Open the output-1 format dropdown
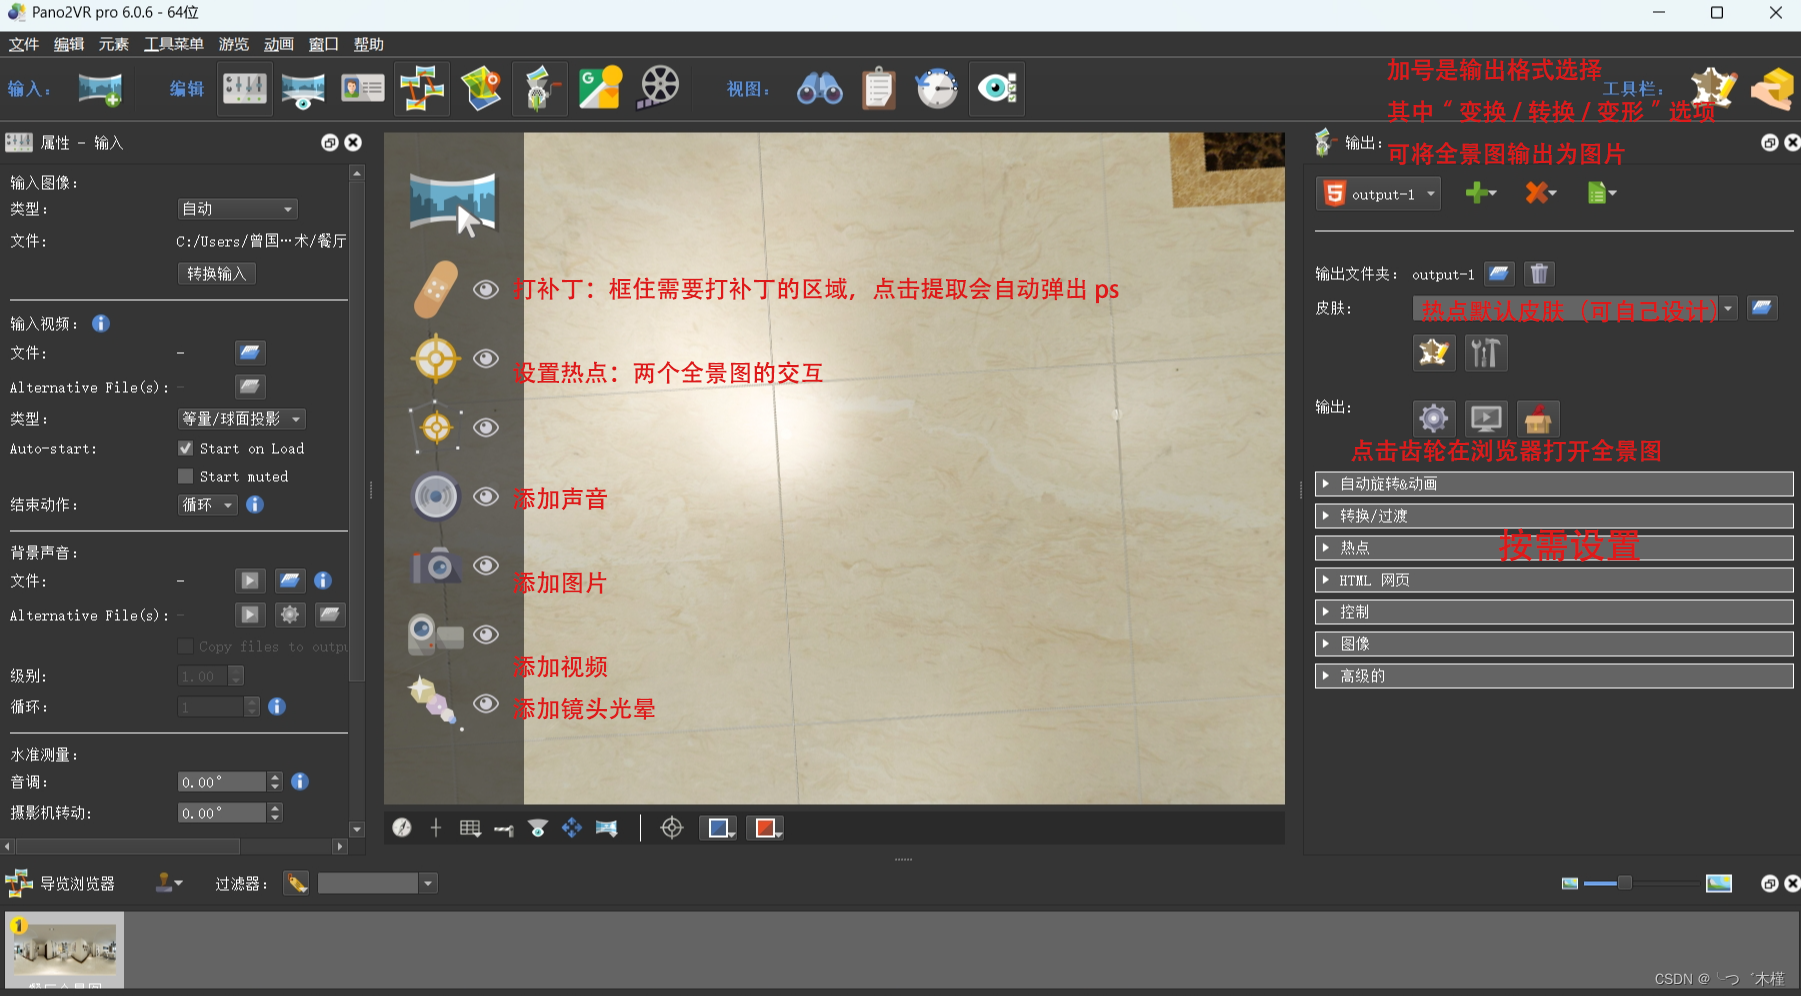Image resolution: width=1801 pixels, height=996 pixels. [1380, 194]
